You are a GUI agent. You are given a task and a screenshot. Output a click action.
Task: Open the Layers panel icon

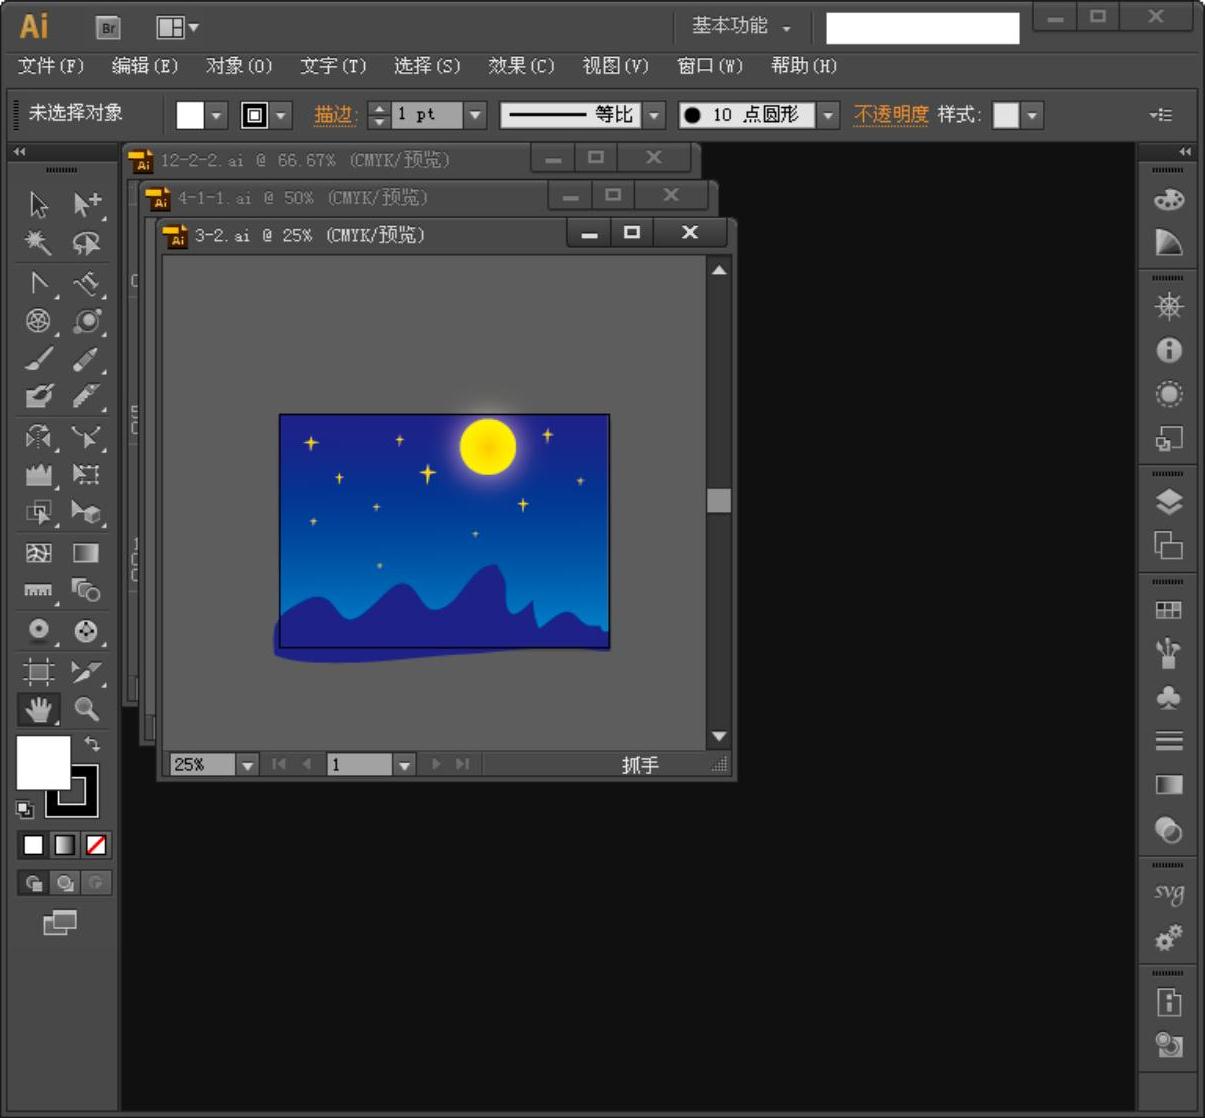tap(1168, 501)
